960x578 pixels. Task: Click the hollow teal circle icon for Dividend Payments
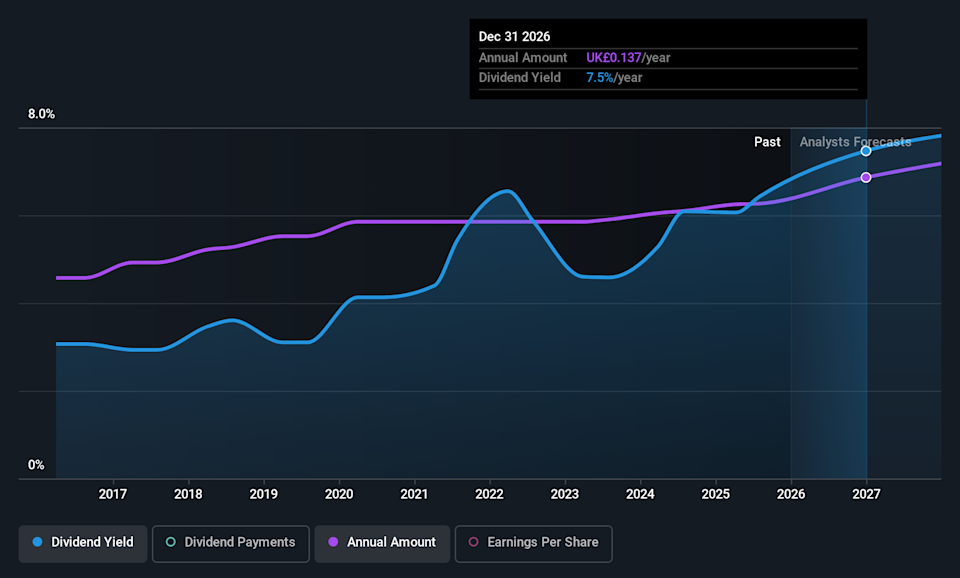(x=170, y=542)
